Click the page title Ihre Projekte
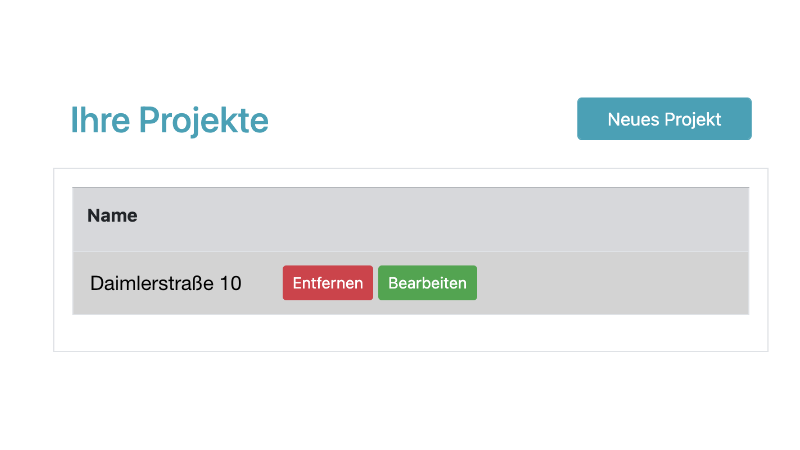 (169, 120)
